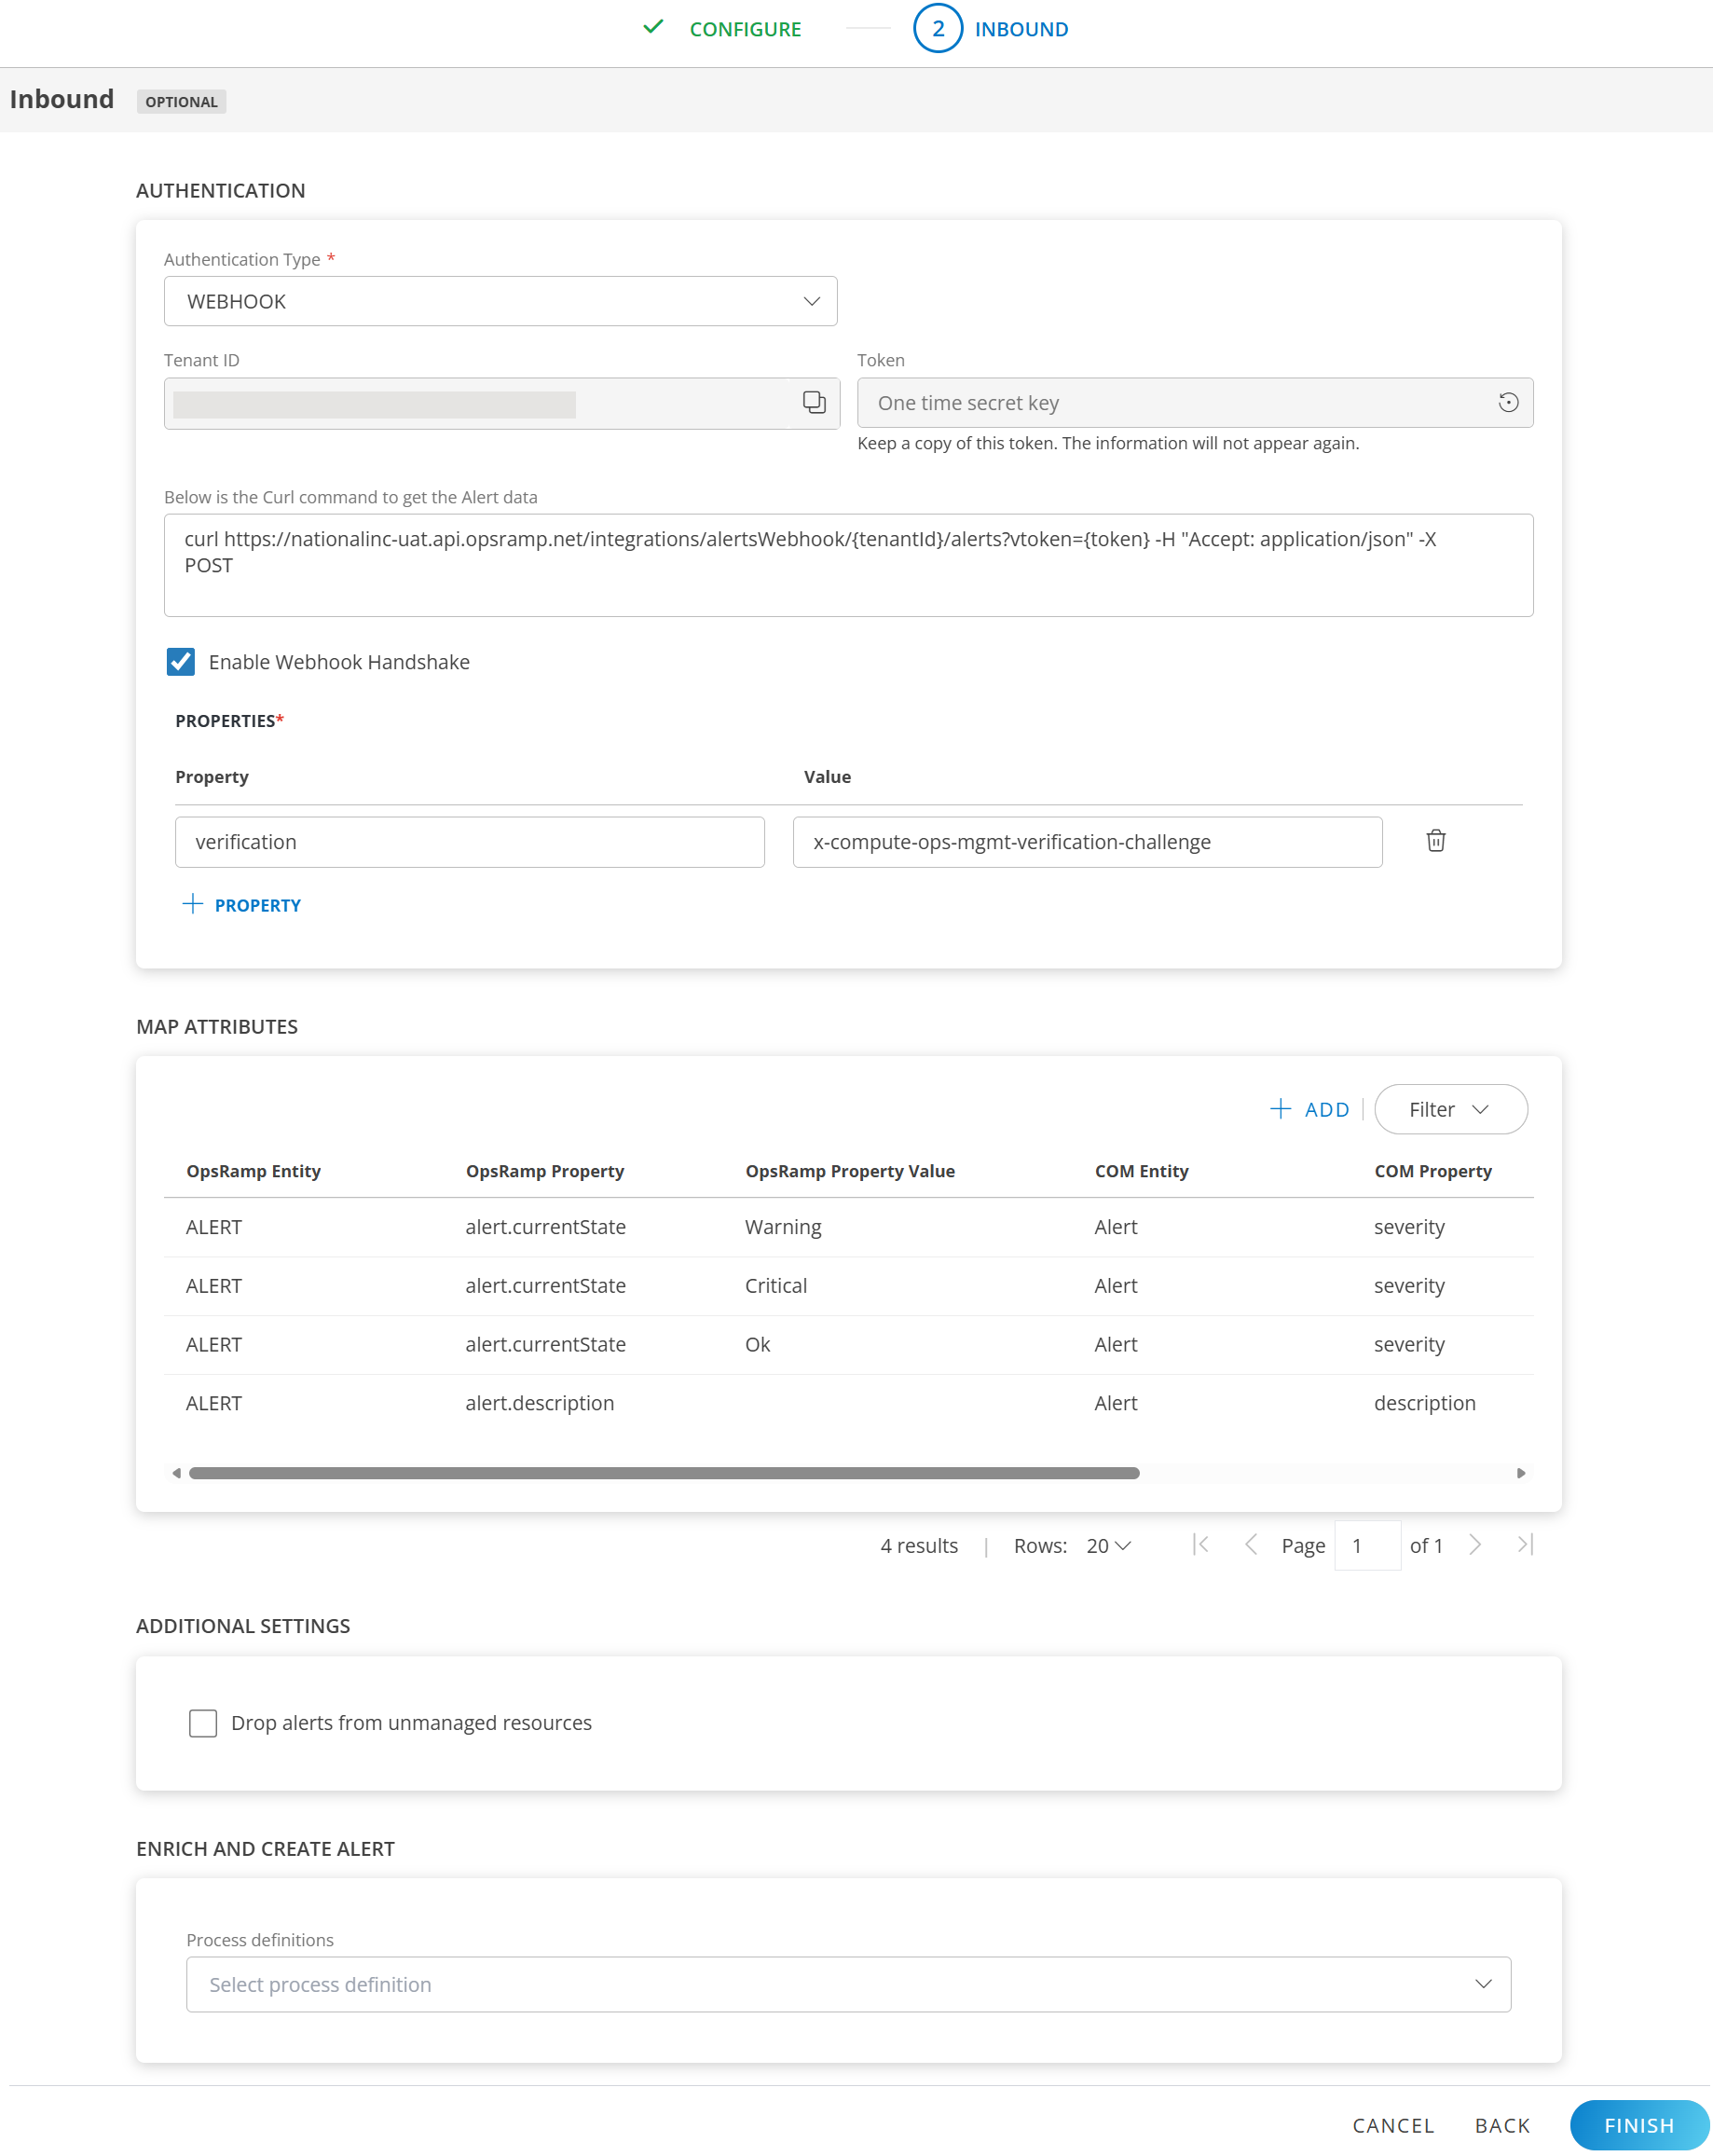Click the FINISH button
Image resolution: width=1713 pixels, height=2156 pixels.
pos(1639,2124)
